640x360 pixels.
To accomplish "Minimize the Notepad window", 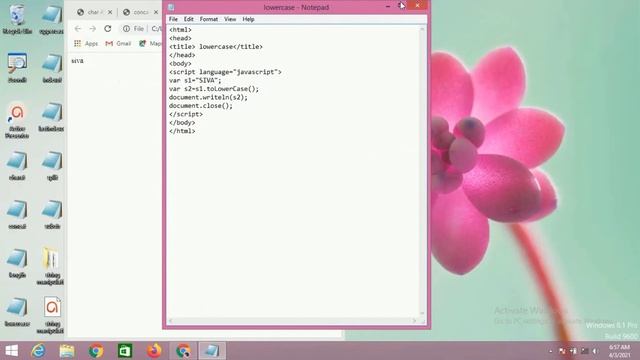I will pos(387,6).
